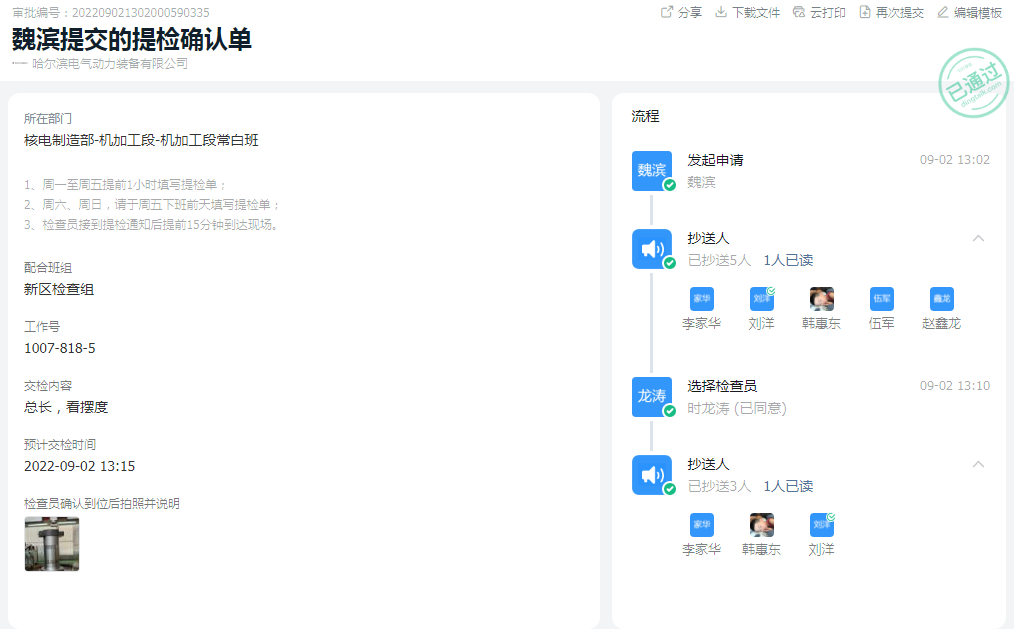
Task: Click the megaphone icon of second 抄送人 step
Action: pyautogui.click(x=652, y=474)
